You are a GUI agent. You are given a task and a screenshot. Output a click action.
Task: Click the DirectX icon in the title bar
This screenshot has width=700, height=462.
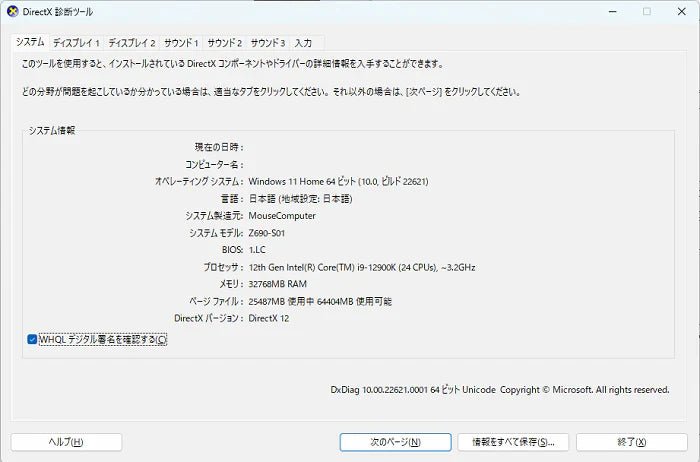pyautogui.click(x=11, y=12)
